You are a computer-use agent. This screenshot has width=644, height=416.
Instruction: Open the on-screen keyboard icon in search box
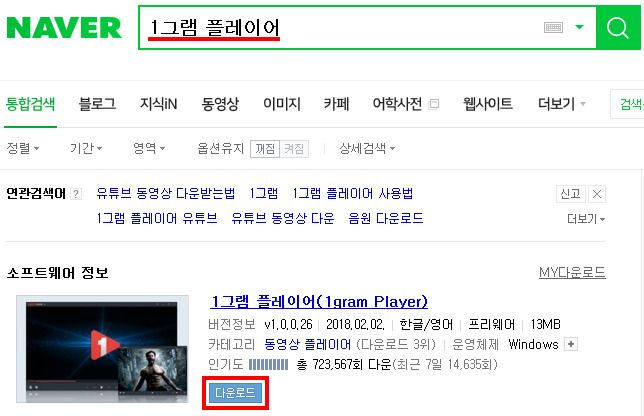click(553, 28)
